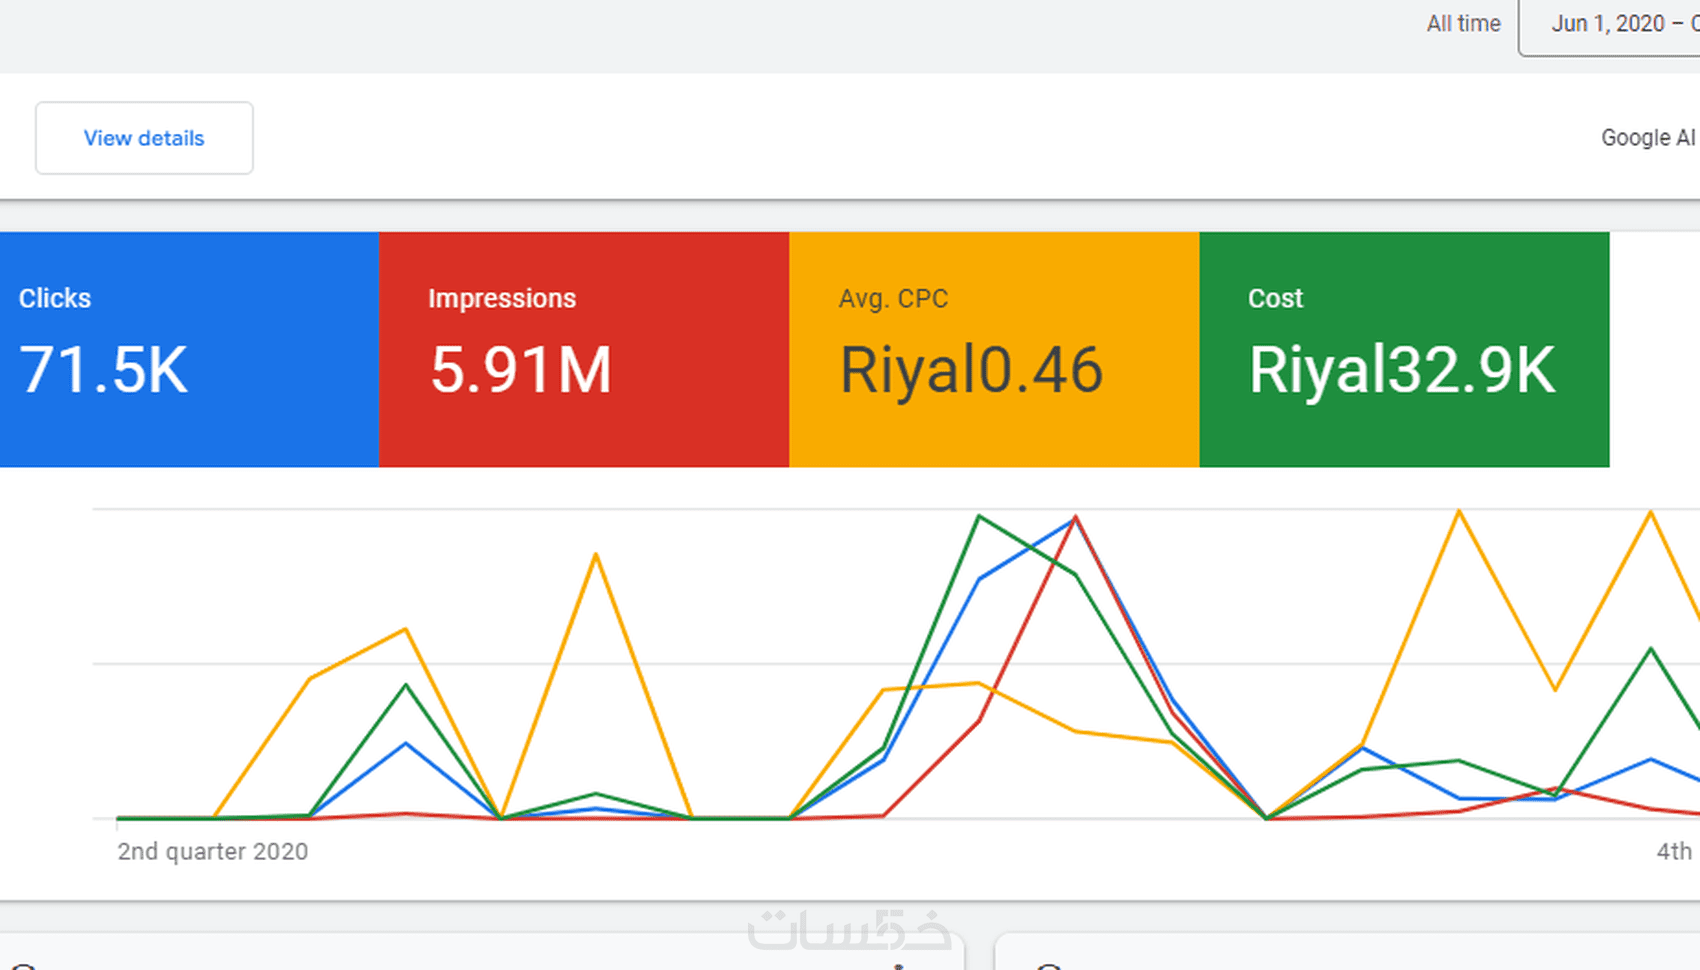This screenshot has height=970, width=1700.
Task: Select the blue Clicks metric card
Action: tap(190, 349)
